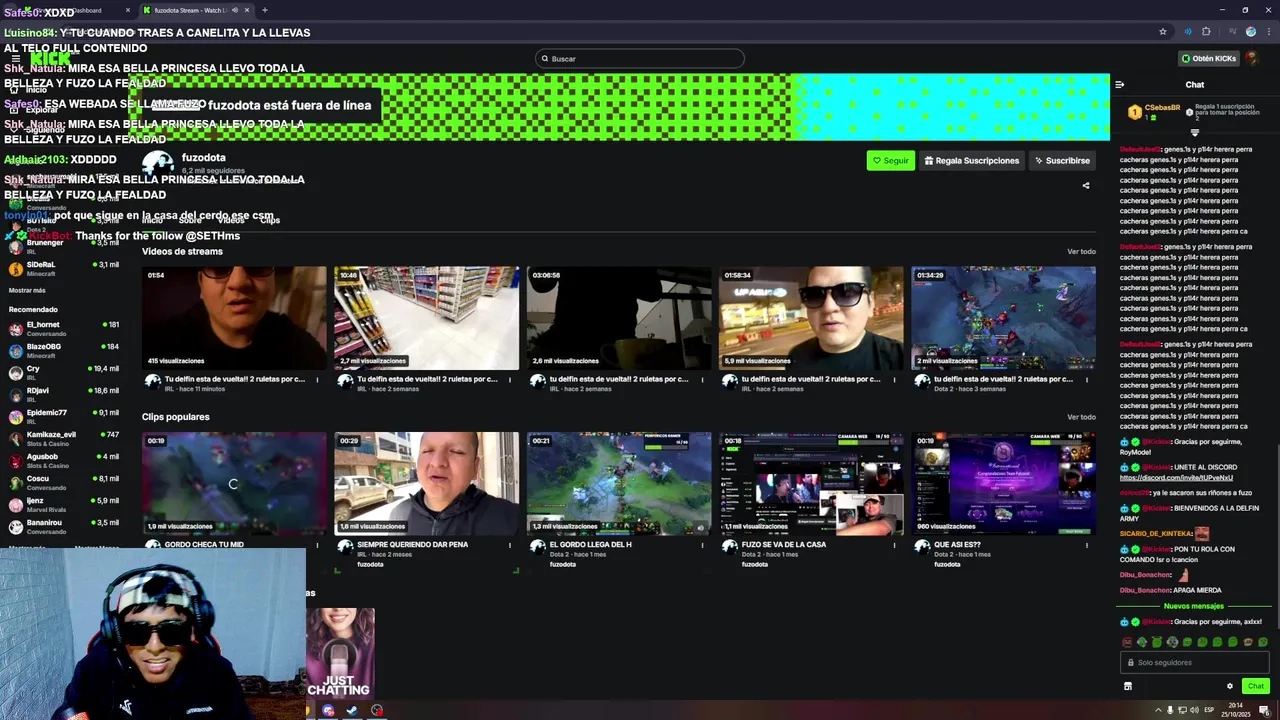Click El_hornet avatar in Recomendado list
This screenshot has height=720, width=1280.
[x=16, y=329]
